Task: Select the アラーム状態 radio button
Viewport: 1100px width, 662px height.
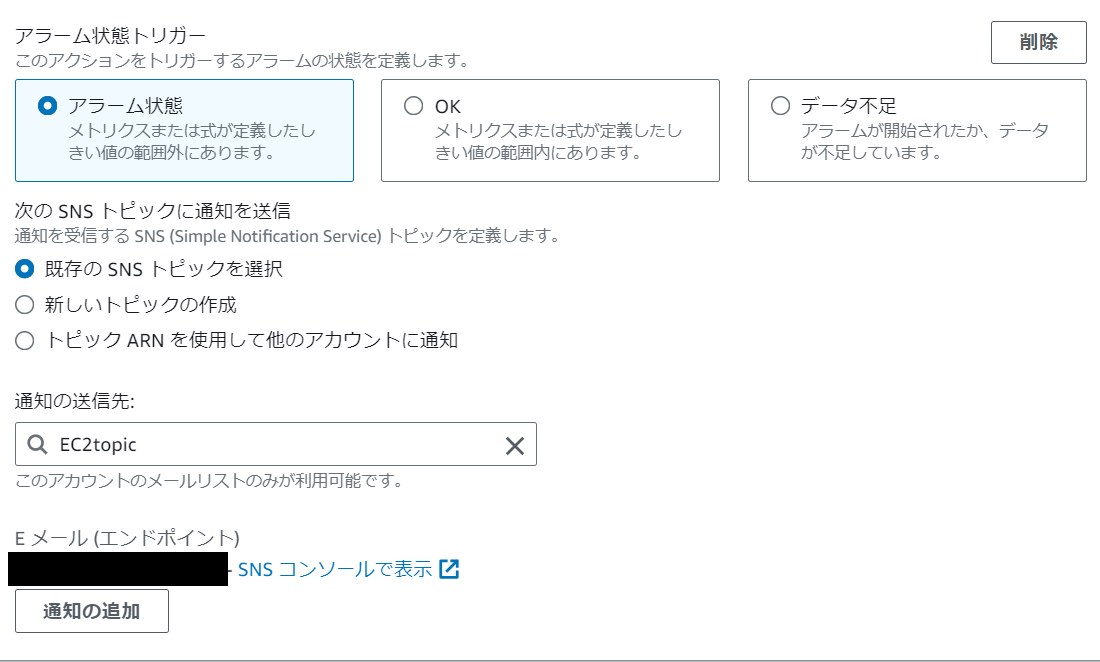Action: coord(47,106)
